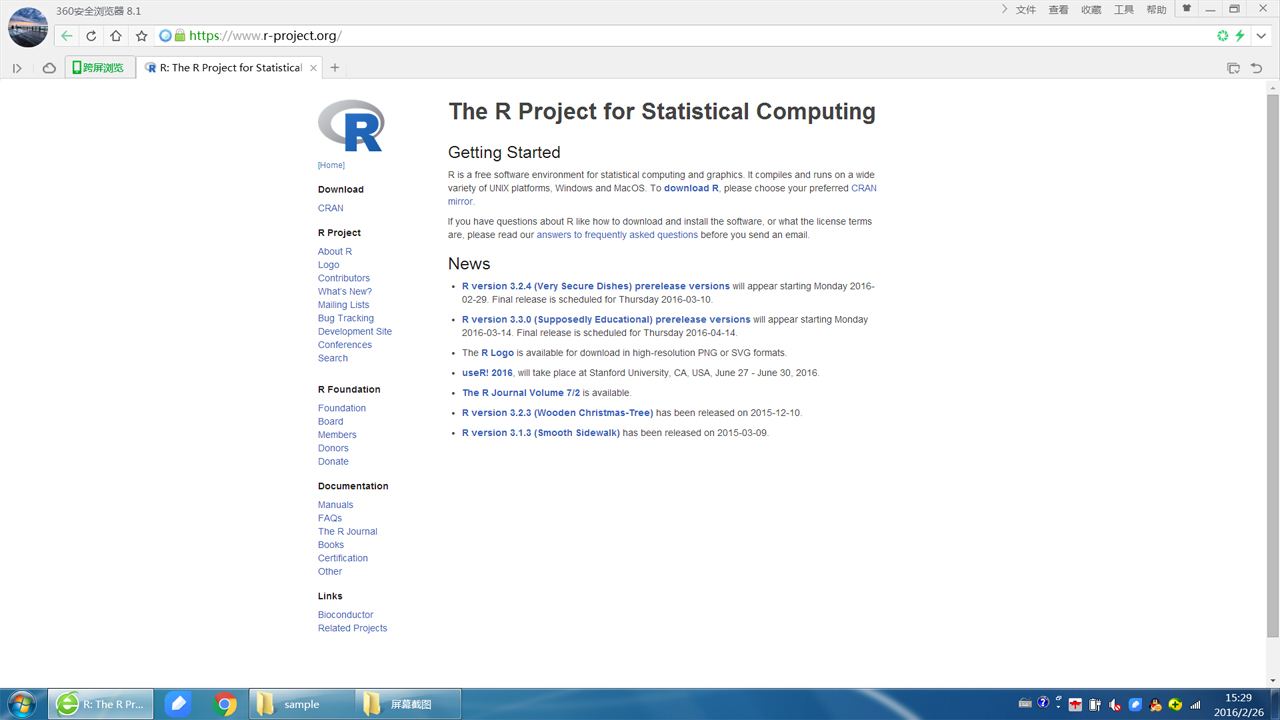
Task: Click the restore closed tab undo icon
Action: pos(1257,68)
